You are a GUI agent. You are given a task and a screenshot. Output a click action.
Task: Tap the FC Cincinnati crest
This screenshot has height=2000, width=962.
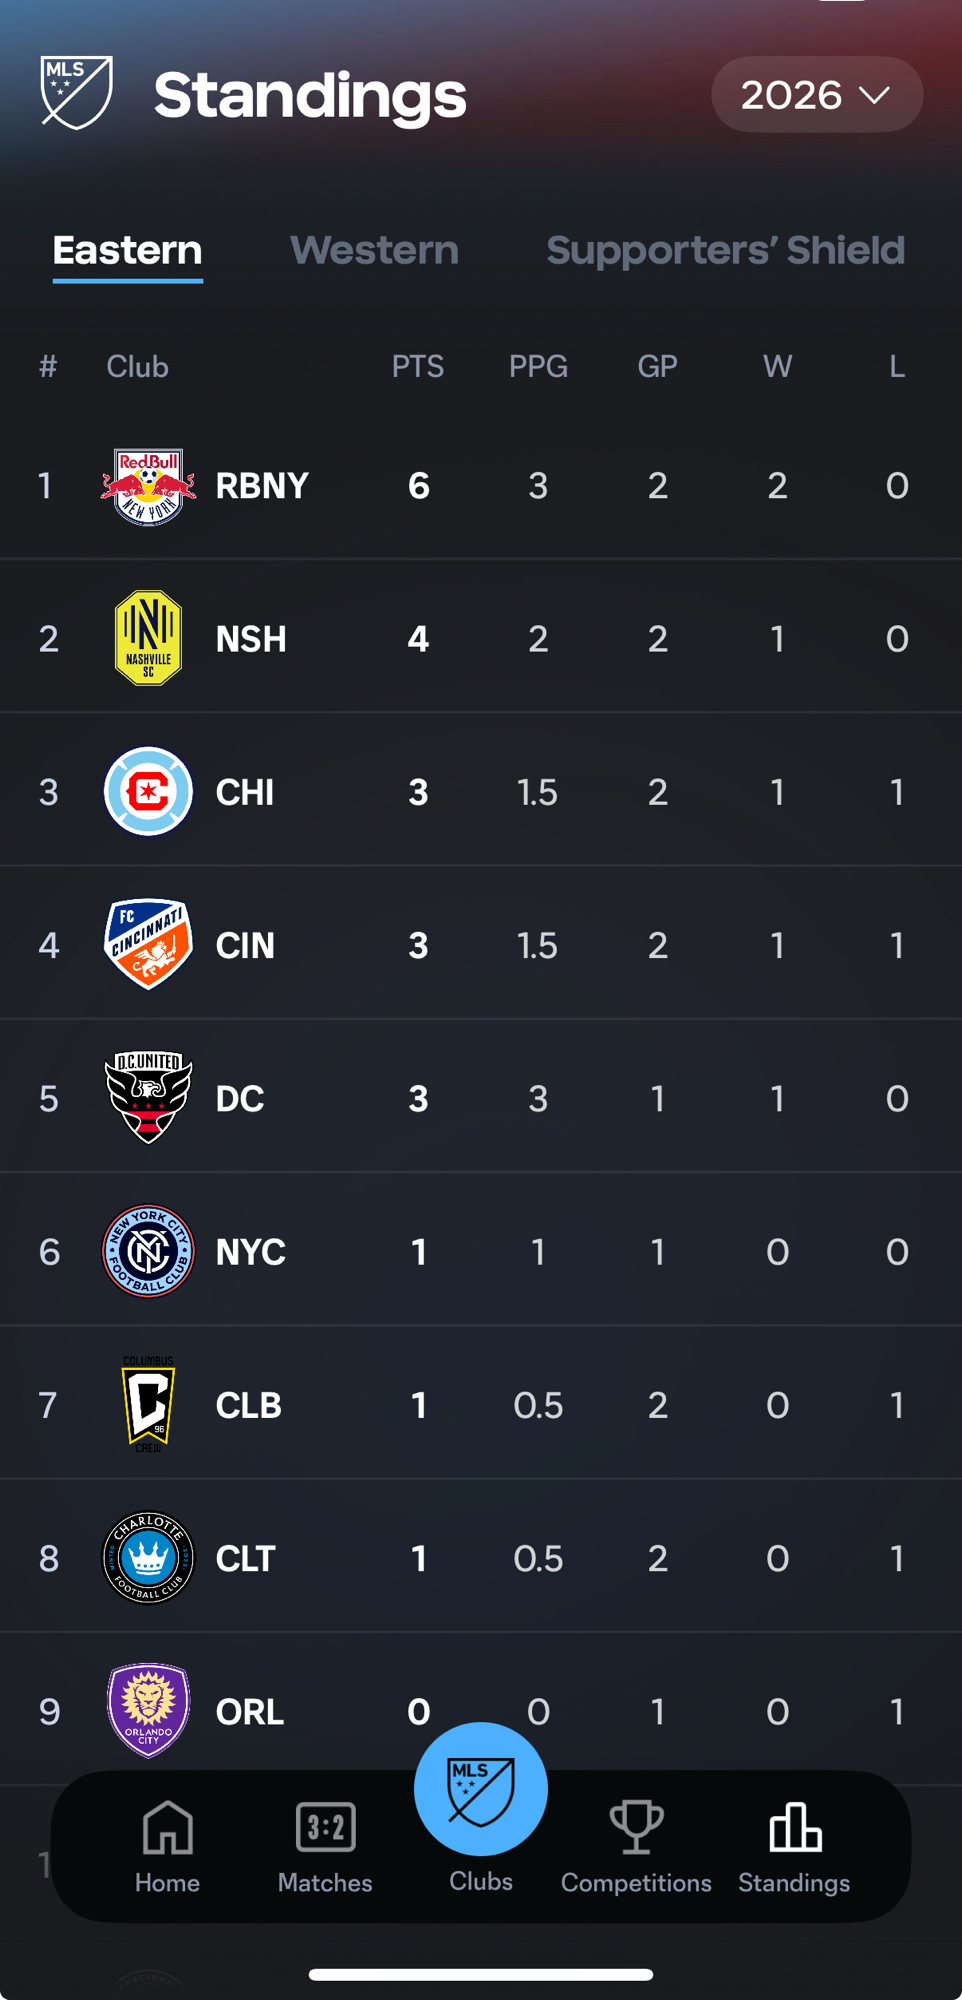click(x=148, y=945)
